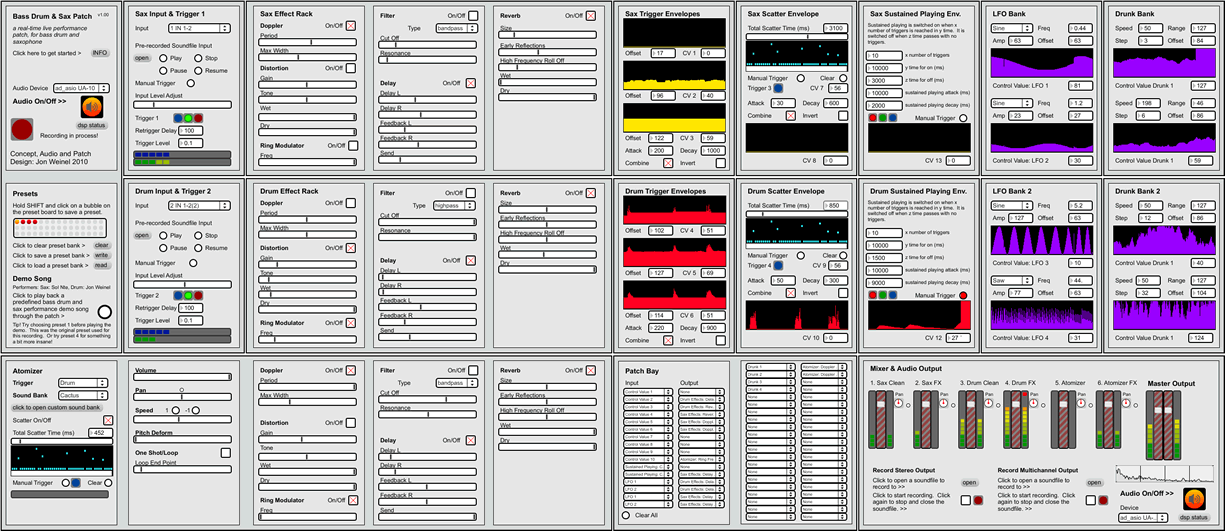Toggle Atomizer Scatter On/Off
This screenshot has height=531, width=1225.
(109, 420)
